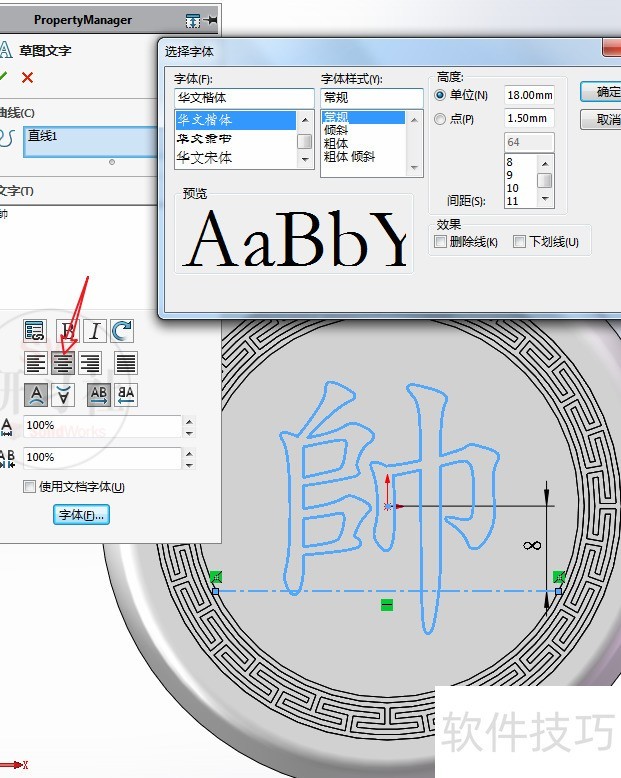621x778 pixels.
Task: Click the 18.00mm height field
Action: pos(529,95)
